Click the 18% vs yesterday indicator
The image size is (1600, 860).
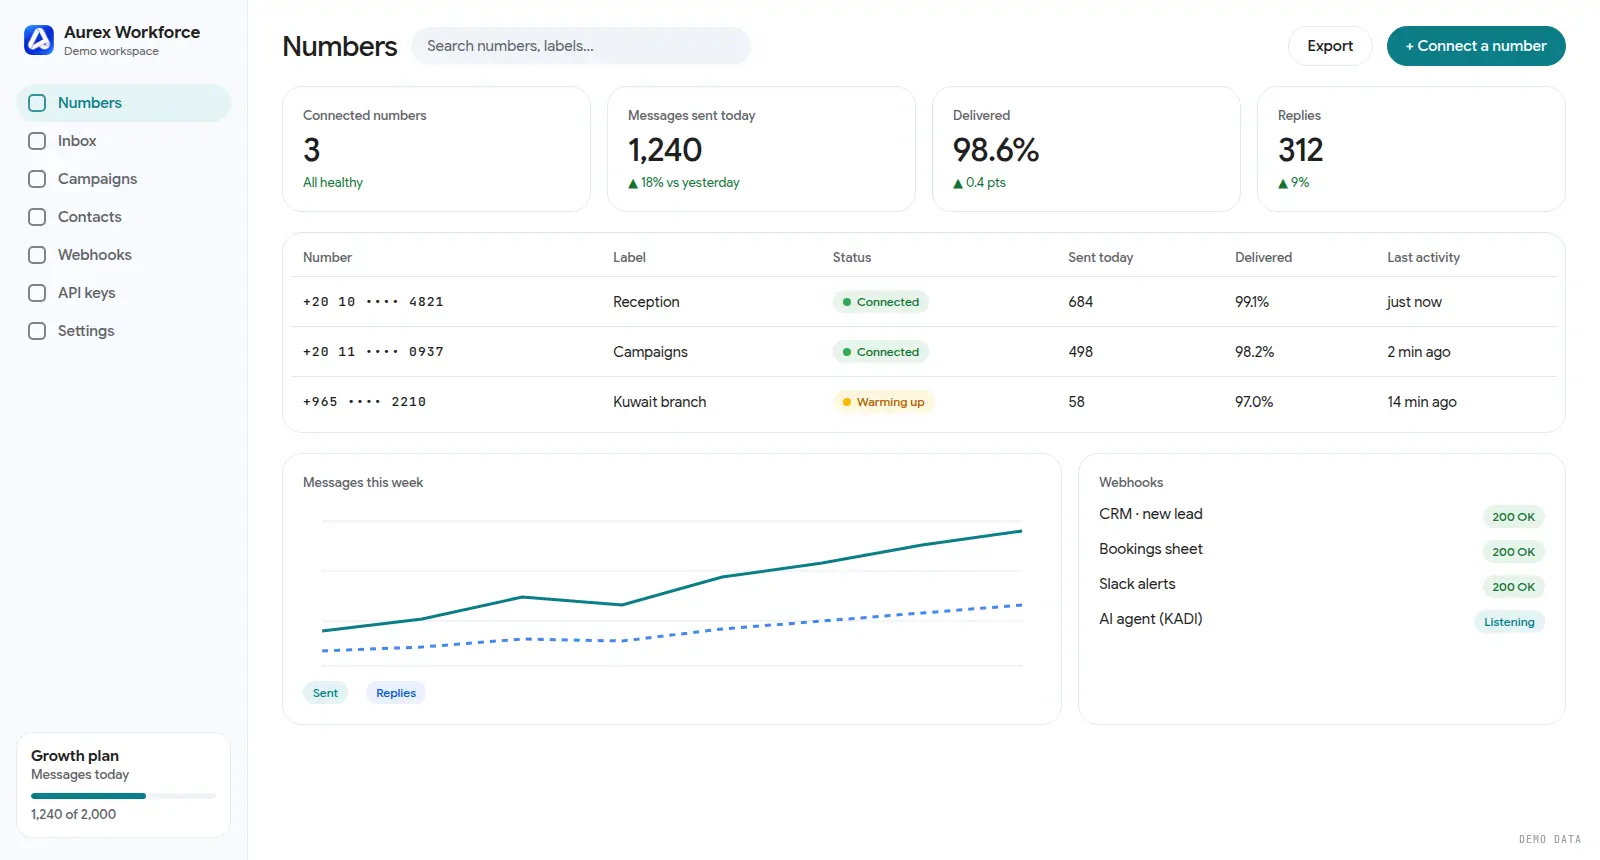point(684,183)
